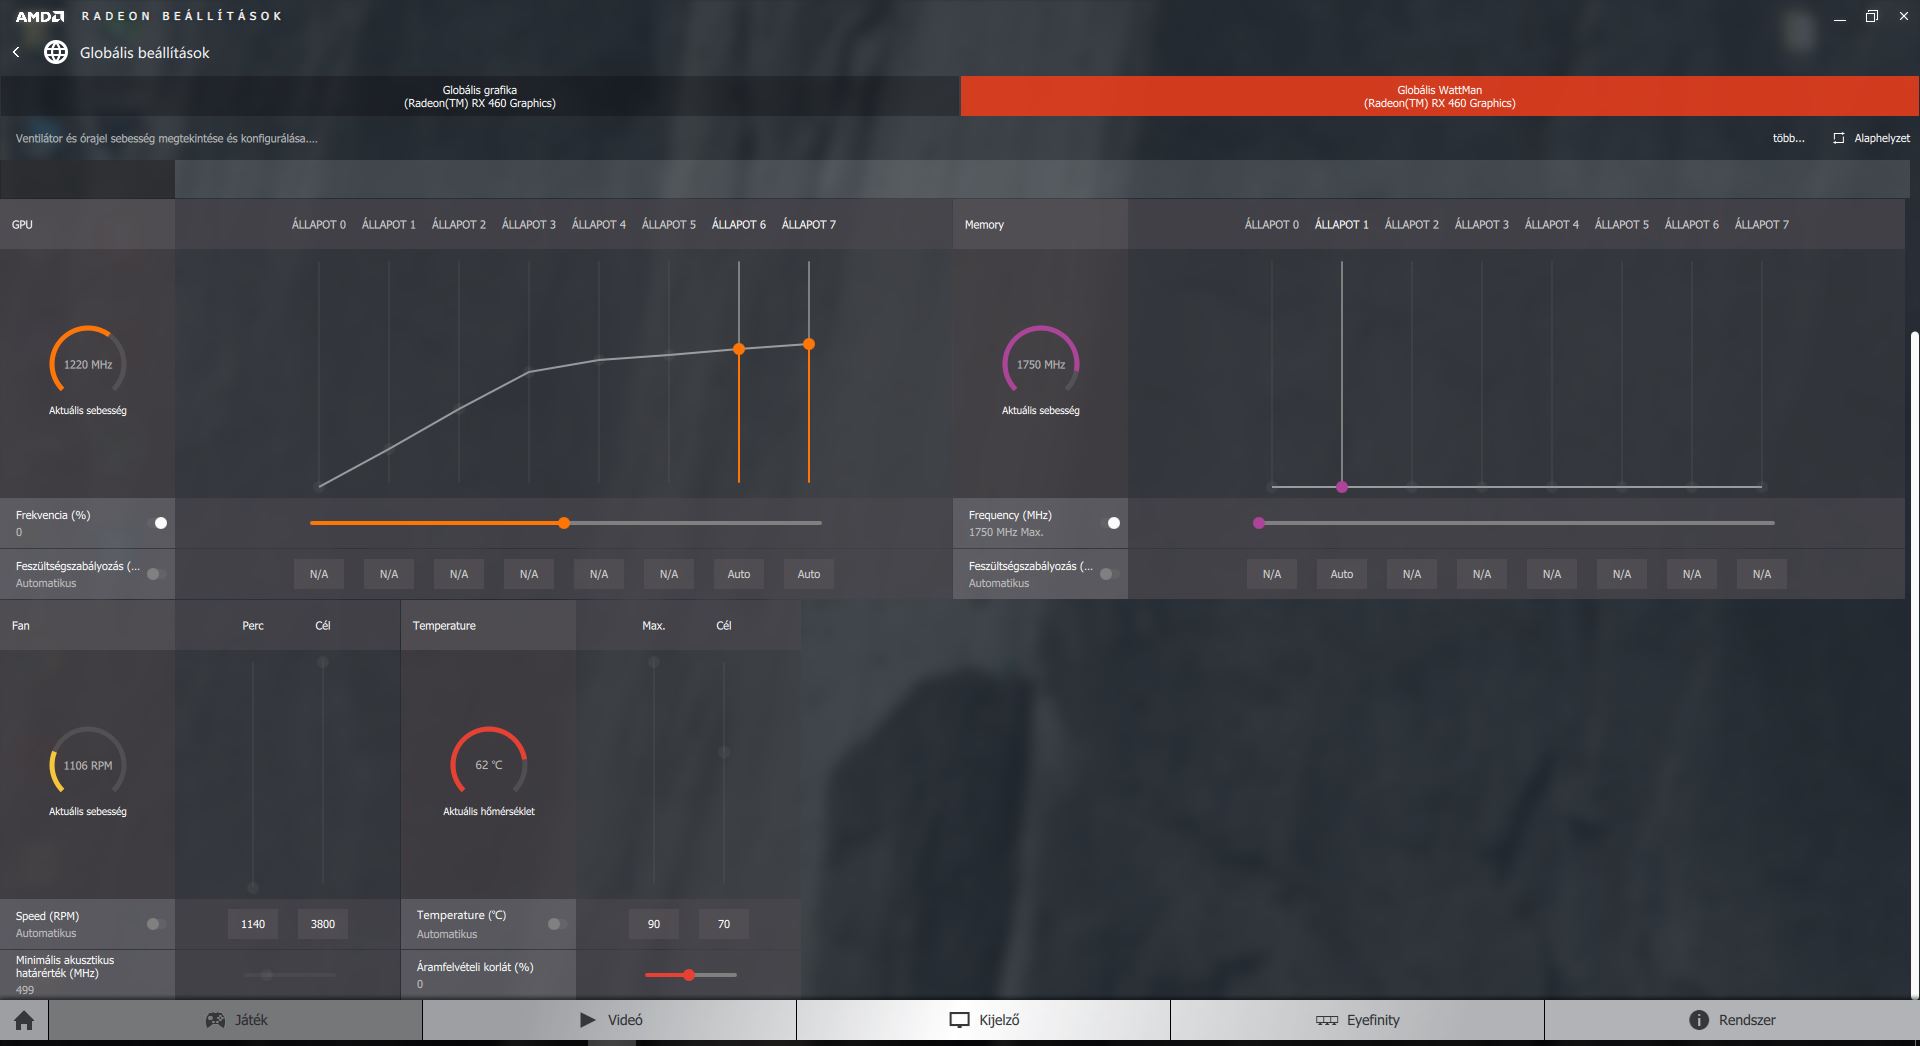Switch to the Globális grafika tab
1920x1046 pixels.
[480, 96]
